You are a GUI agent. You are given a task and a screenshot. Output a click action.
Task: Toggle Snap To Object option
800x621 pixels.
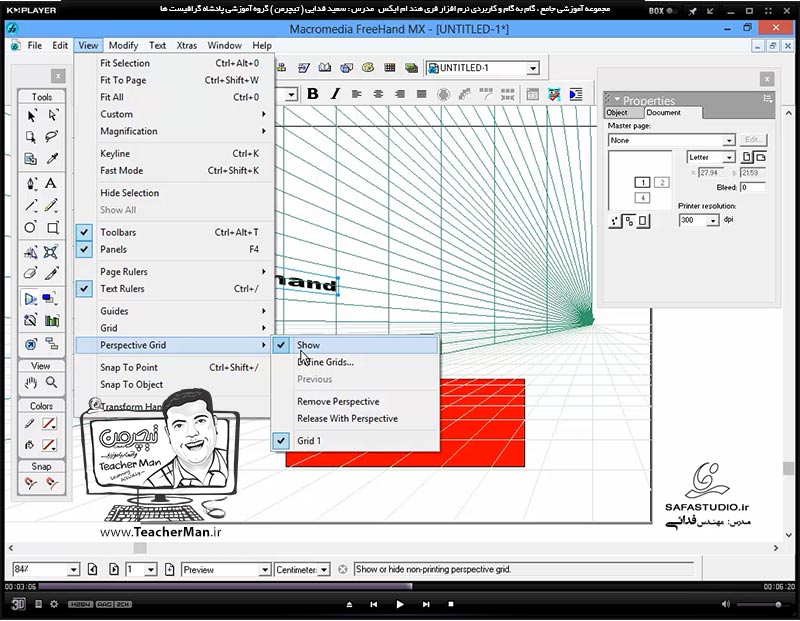click(173, 385)
